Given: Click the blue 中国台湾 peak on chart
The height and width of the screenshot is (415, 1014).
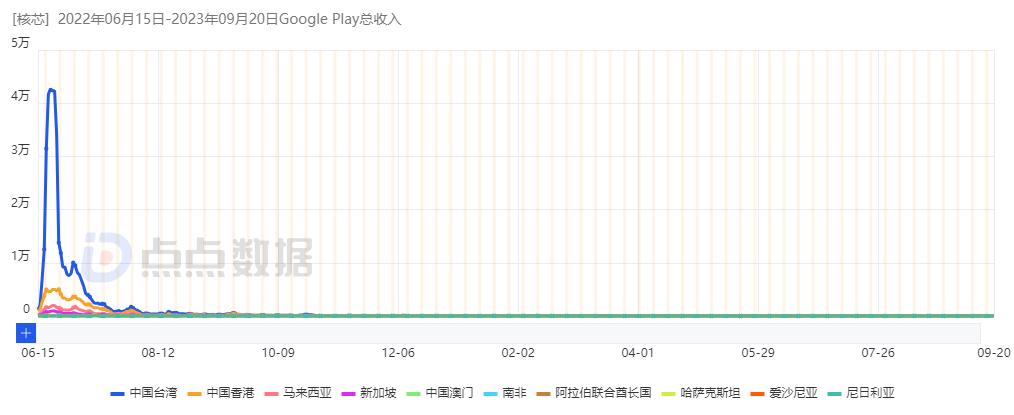Looking at the screenshot, I should click(51, 90).
